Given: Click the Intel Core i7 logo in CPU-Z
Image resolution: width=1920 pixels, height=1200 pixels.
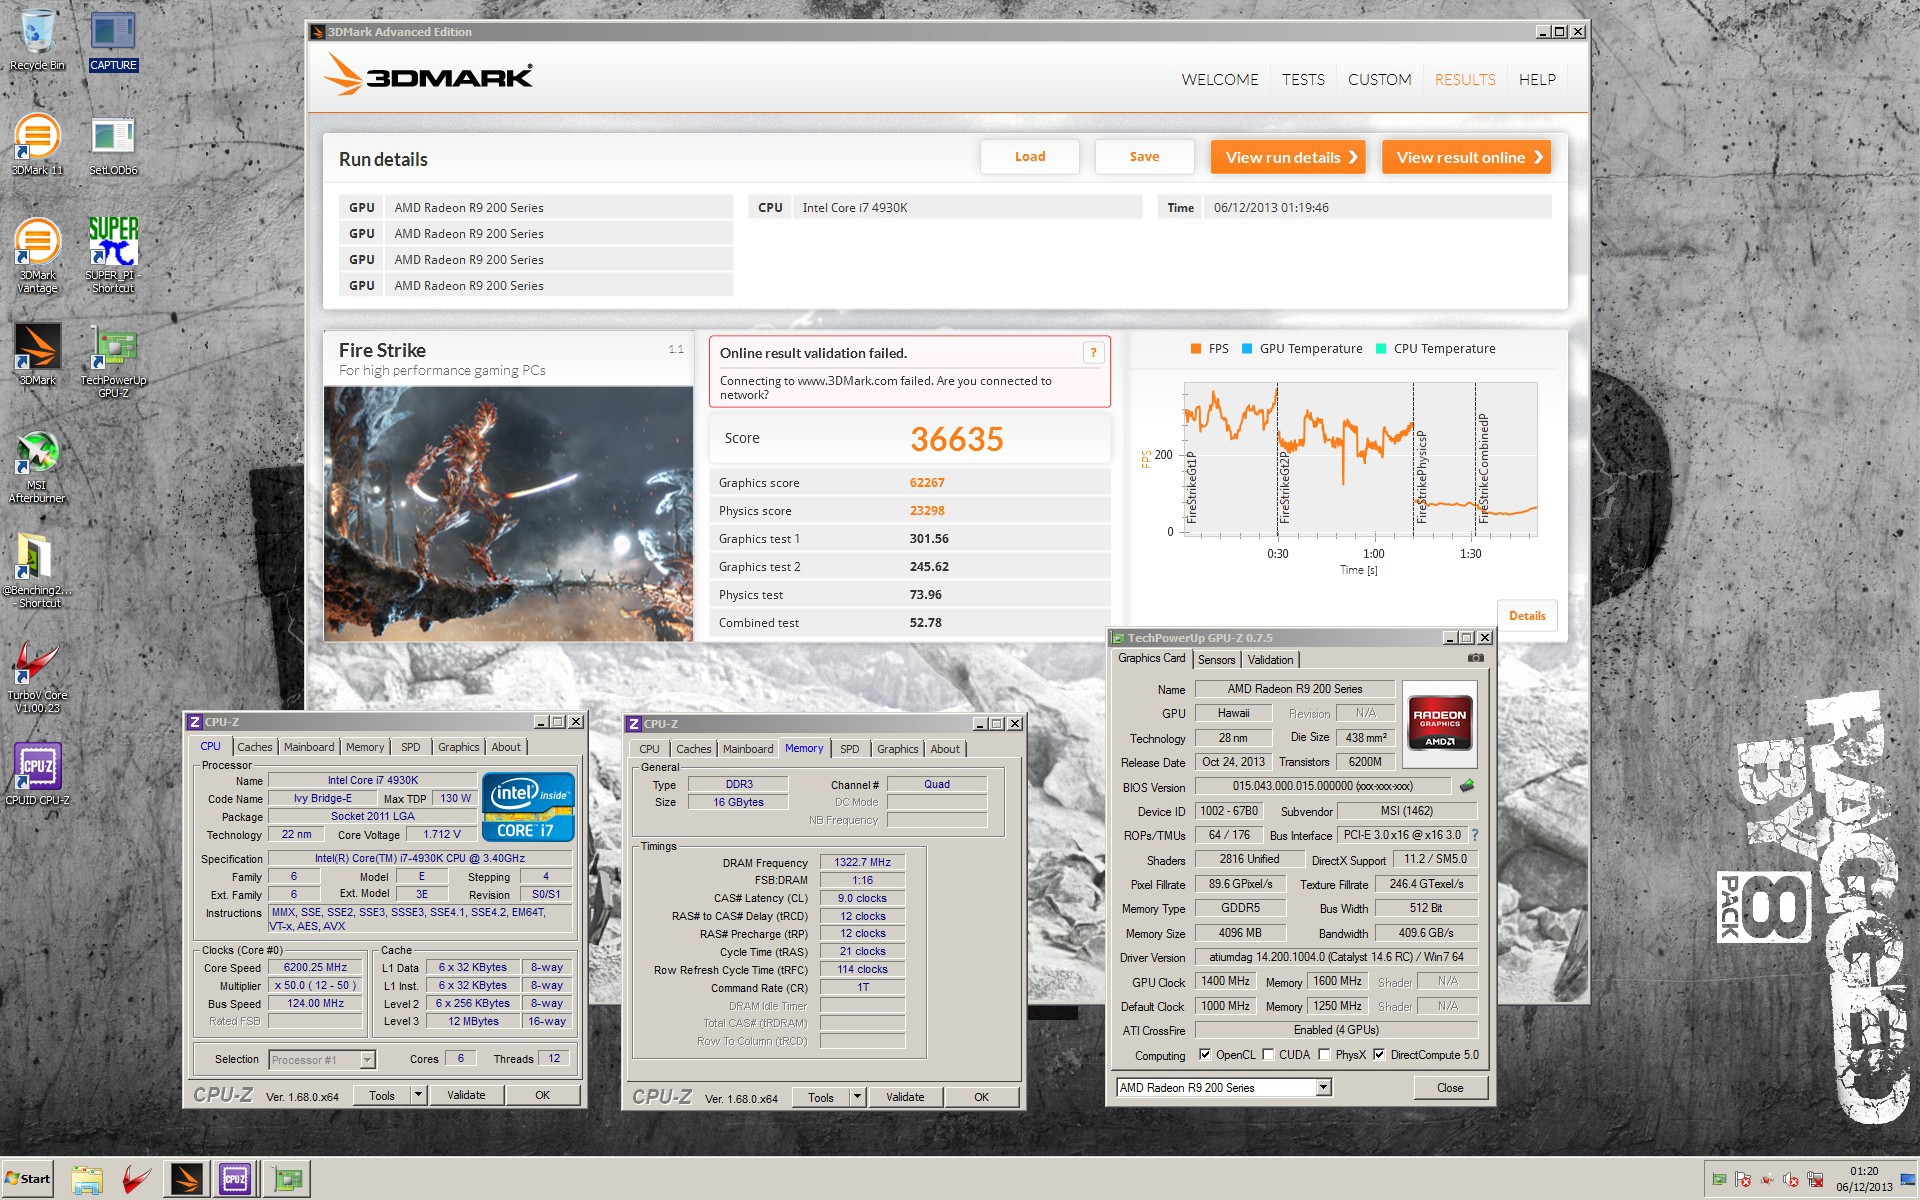Looking at the screenshot, I should coord(528,806).
